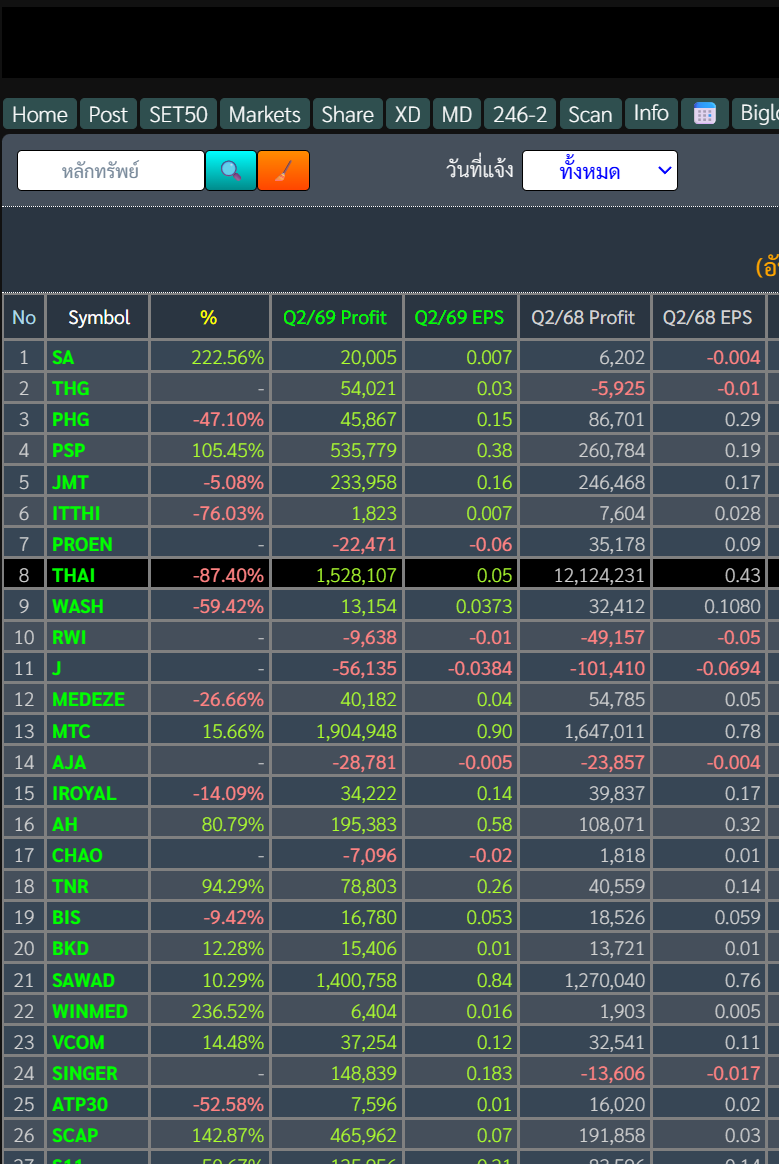Sort by the Symbol column header

[99, 318]
